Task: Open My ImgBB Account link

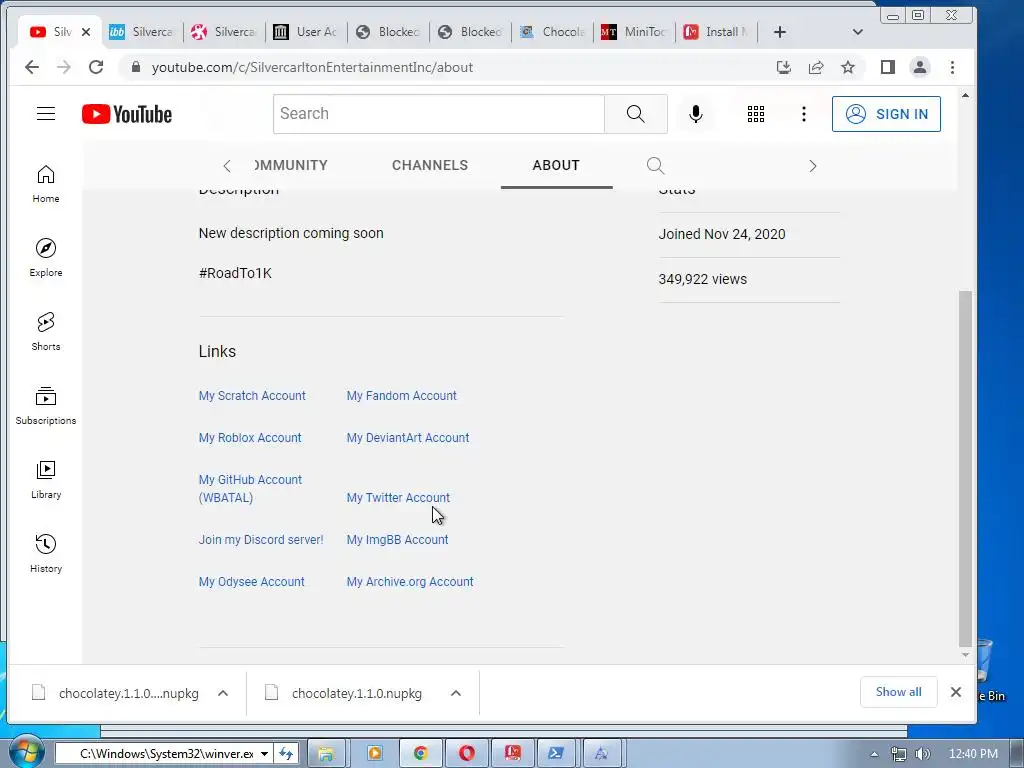Action: [x=397, y=539]
